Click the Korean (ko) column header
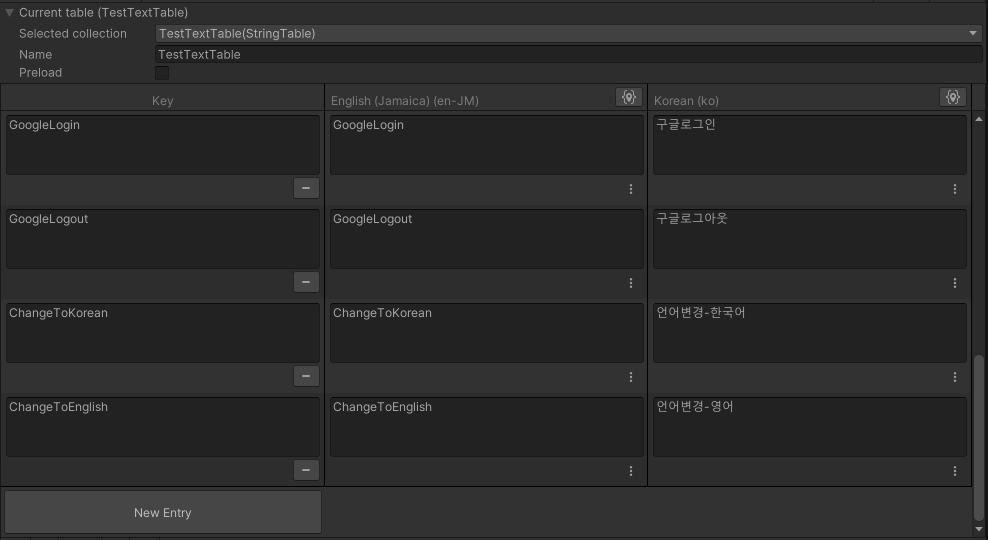The height and width of the screenshot is (540, 988). click(686, 101)
